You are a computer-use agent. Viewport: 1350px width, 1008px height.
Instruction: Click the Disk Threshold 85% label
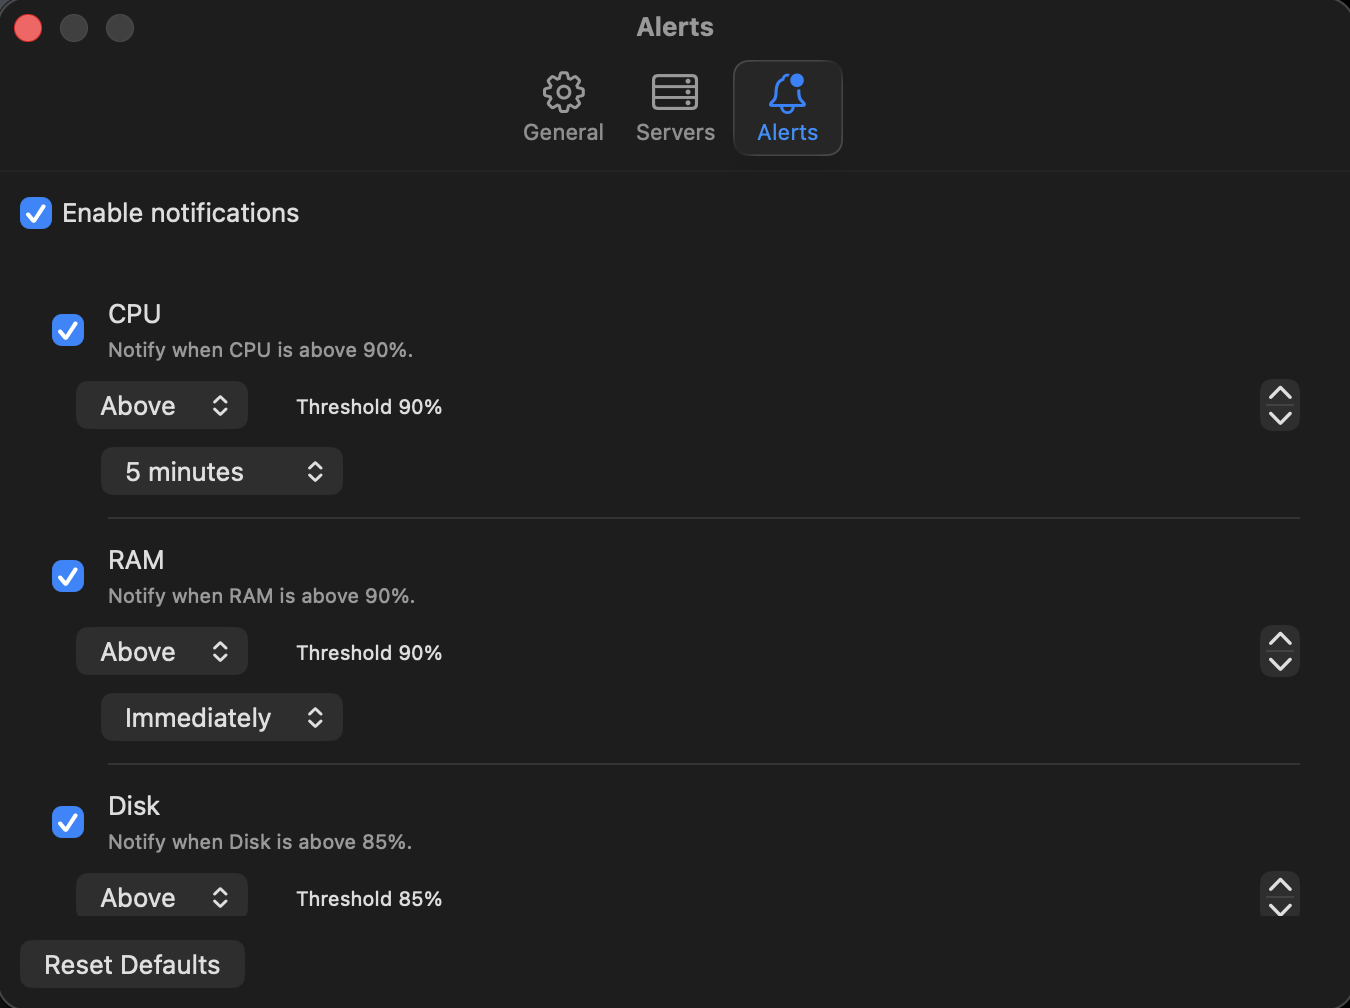[x=369, y=899]
